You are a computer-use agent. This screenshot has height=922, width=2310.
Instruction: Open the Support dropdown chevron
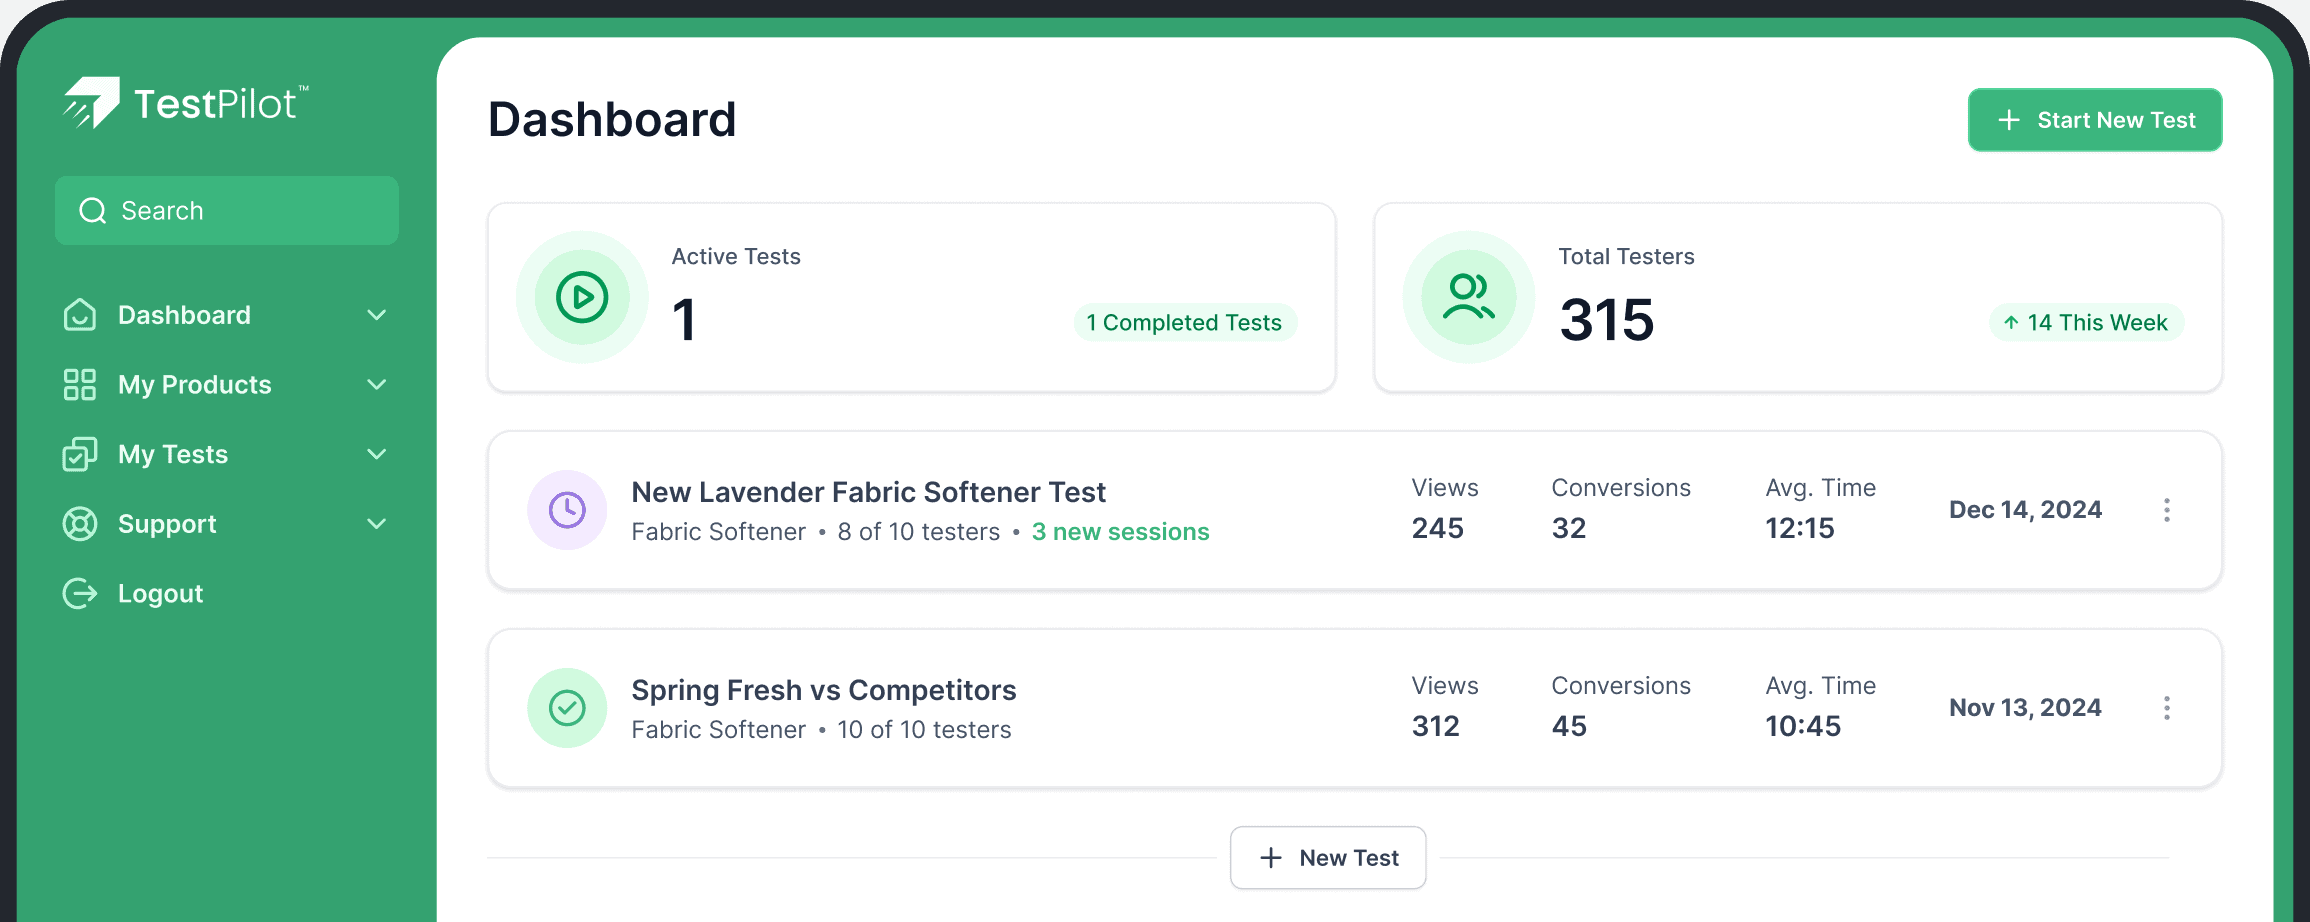[x=377, y=523]
